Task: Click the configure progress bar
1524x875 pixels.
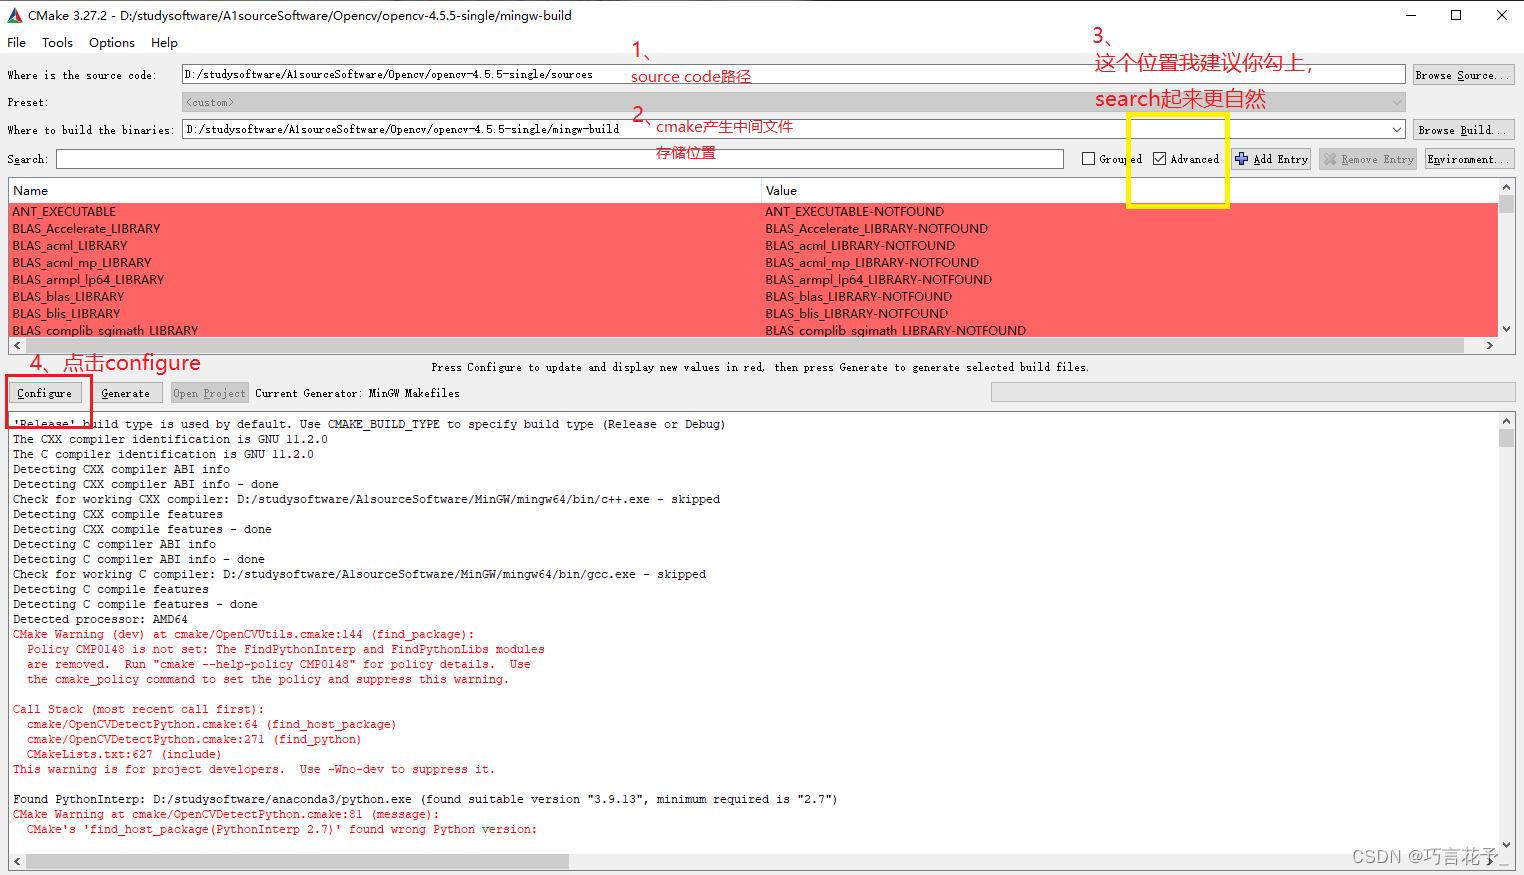Action: click(1253, 393)
